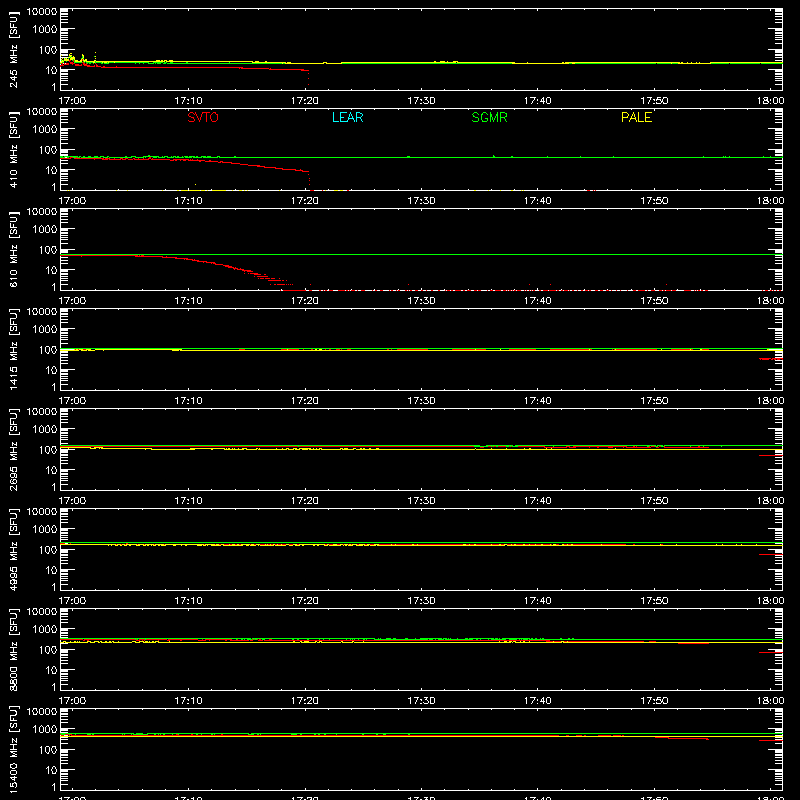
Task: Click 17:00 time label under 1415 MHz plot
Action: click(72, 401)
